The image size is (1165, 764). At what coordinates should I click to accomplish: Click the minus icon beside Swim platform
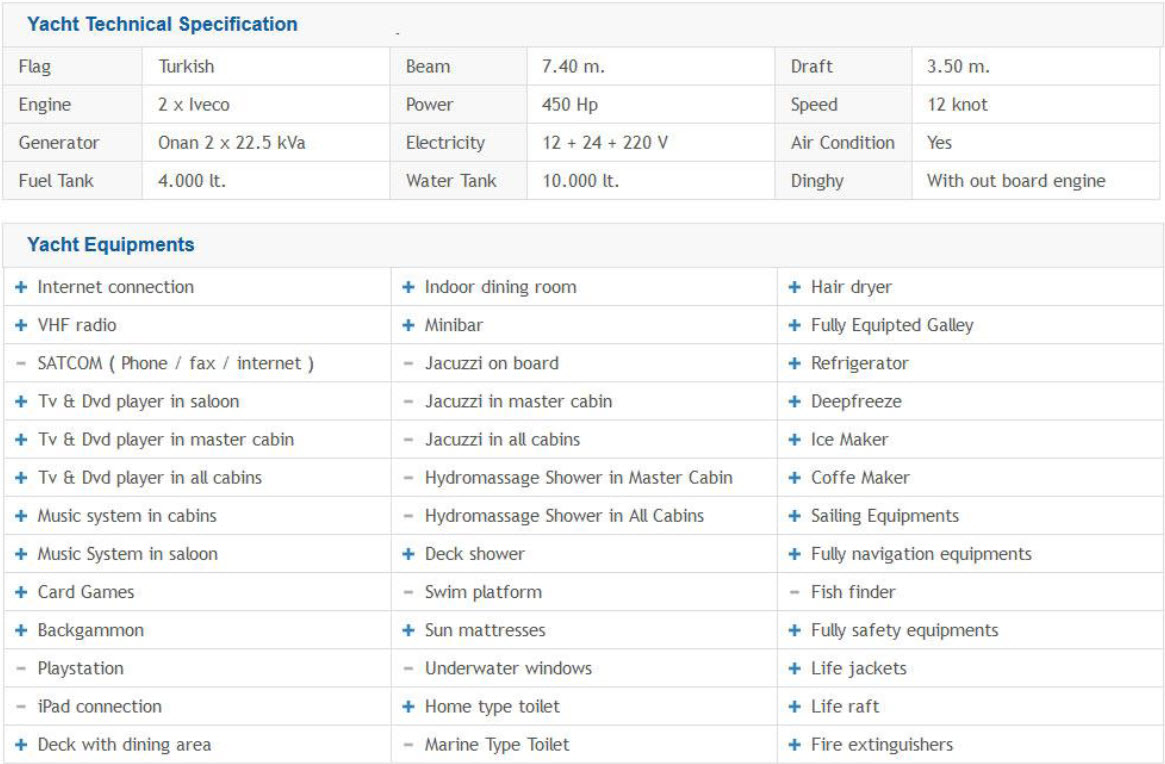click(408, 592)
